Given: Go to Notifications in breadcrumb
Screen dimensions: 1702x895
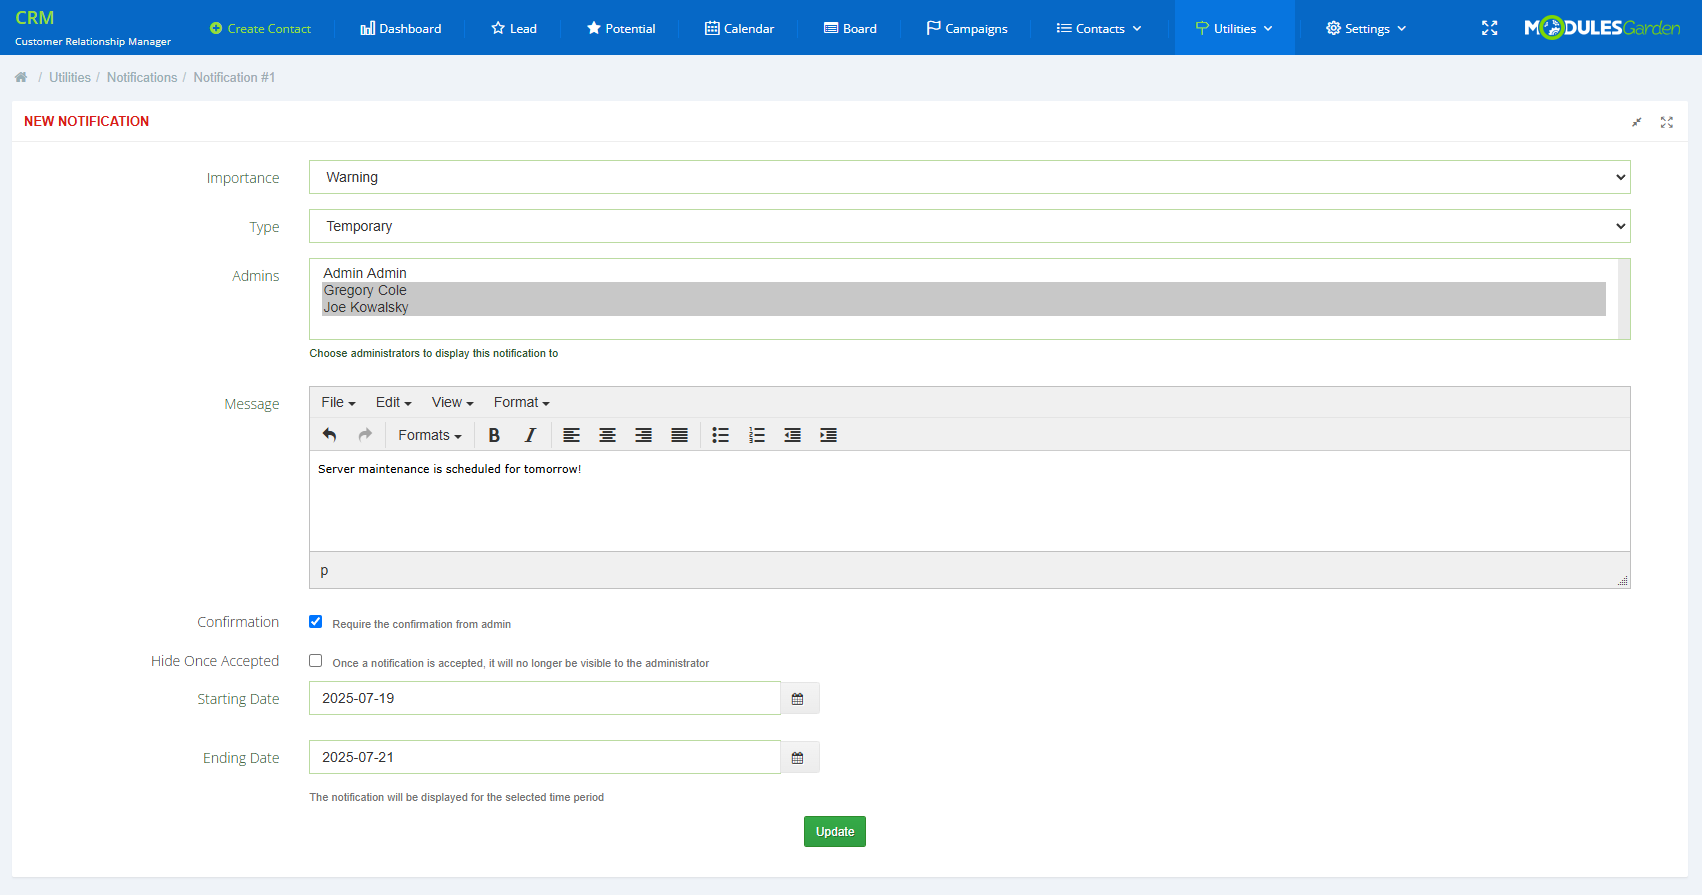Looking at the screenshot, I should pos(142,77).
